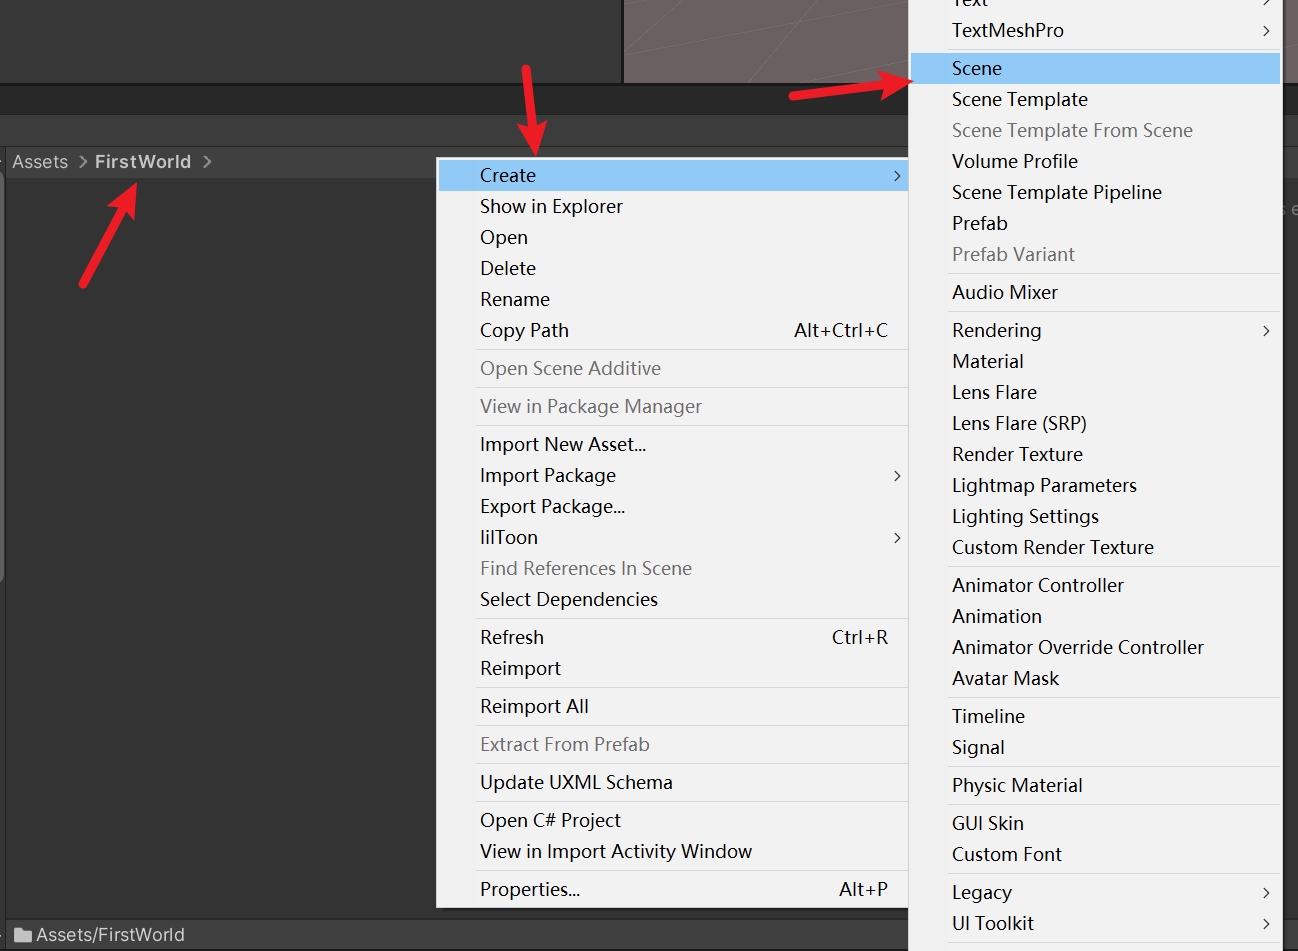This screenshot has height=951, width=1298.
Task: Choose Select Dependencies
Action: click(673, 599)
